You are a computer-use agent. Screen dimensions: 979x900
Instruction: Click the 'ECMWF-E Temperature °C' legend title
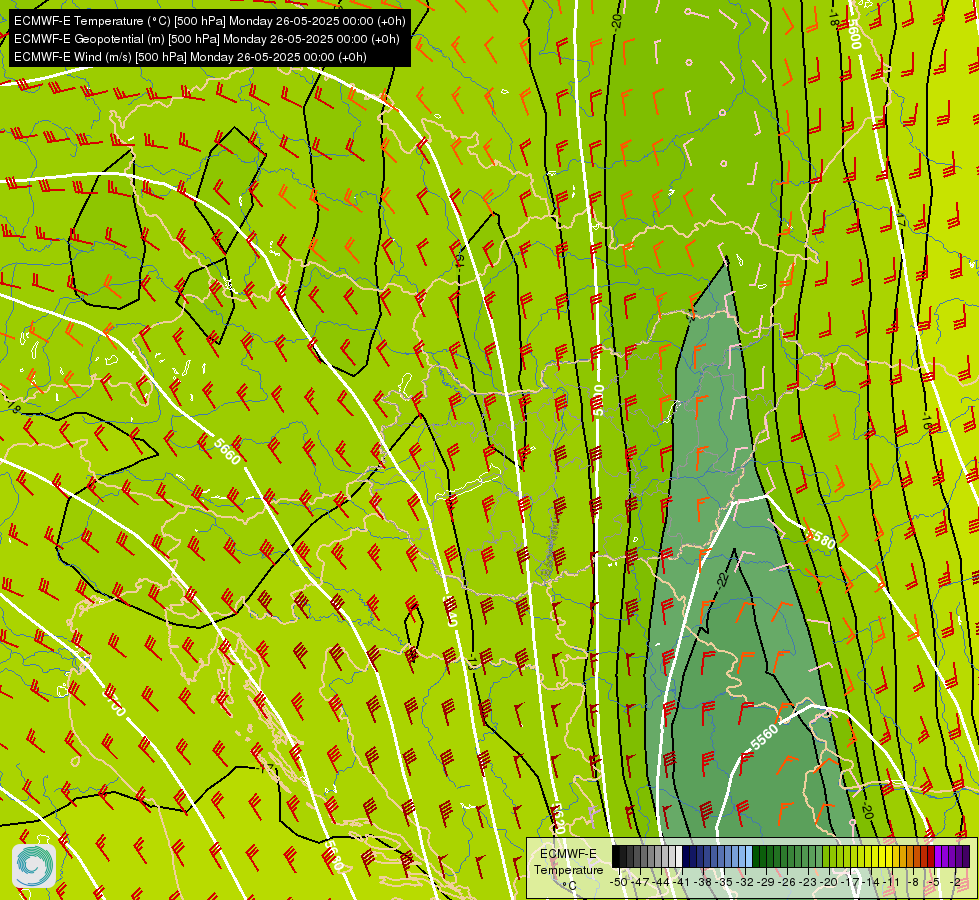coord(569,870)
